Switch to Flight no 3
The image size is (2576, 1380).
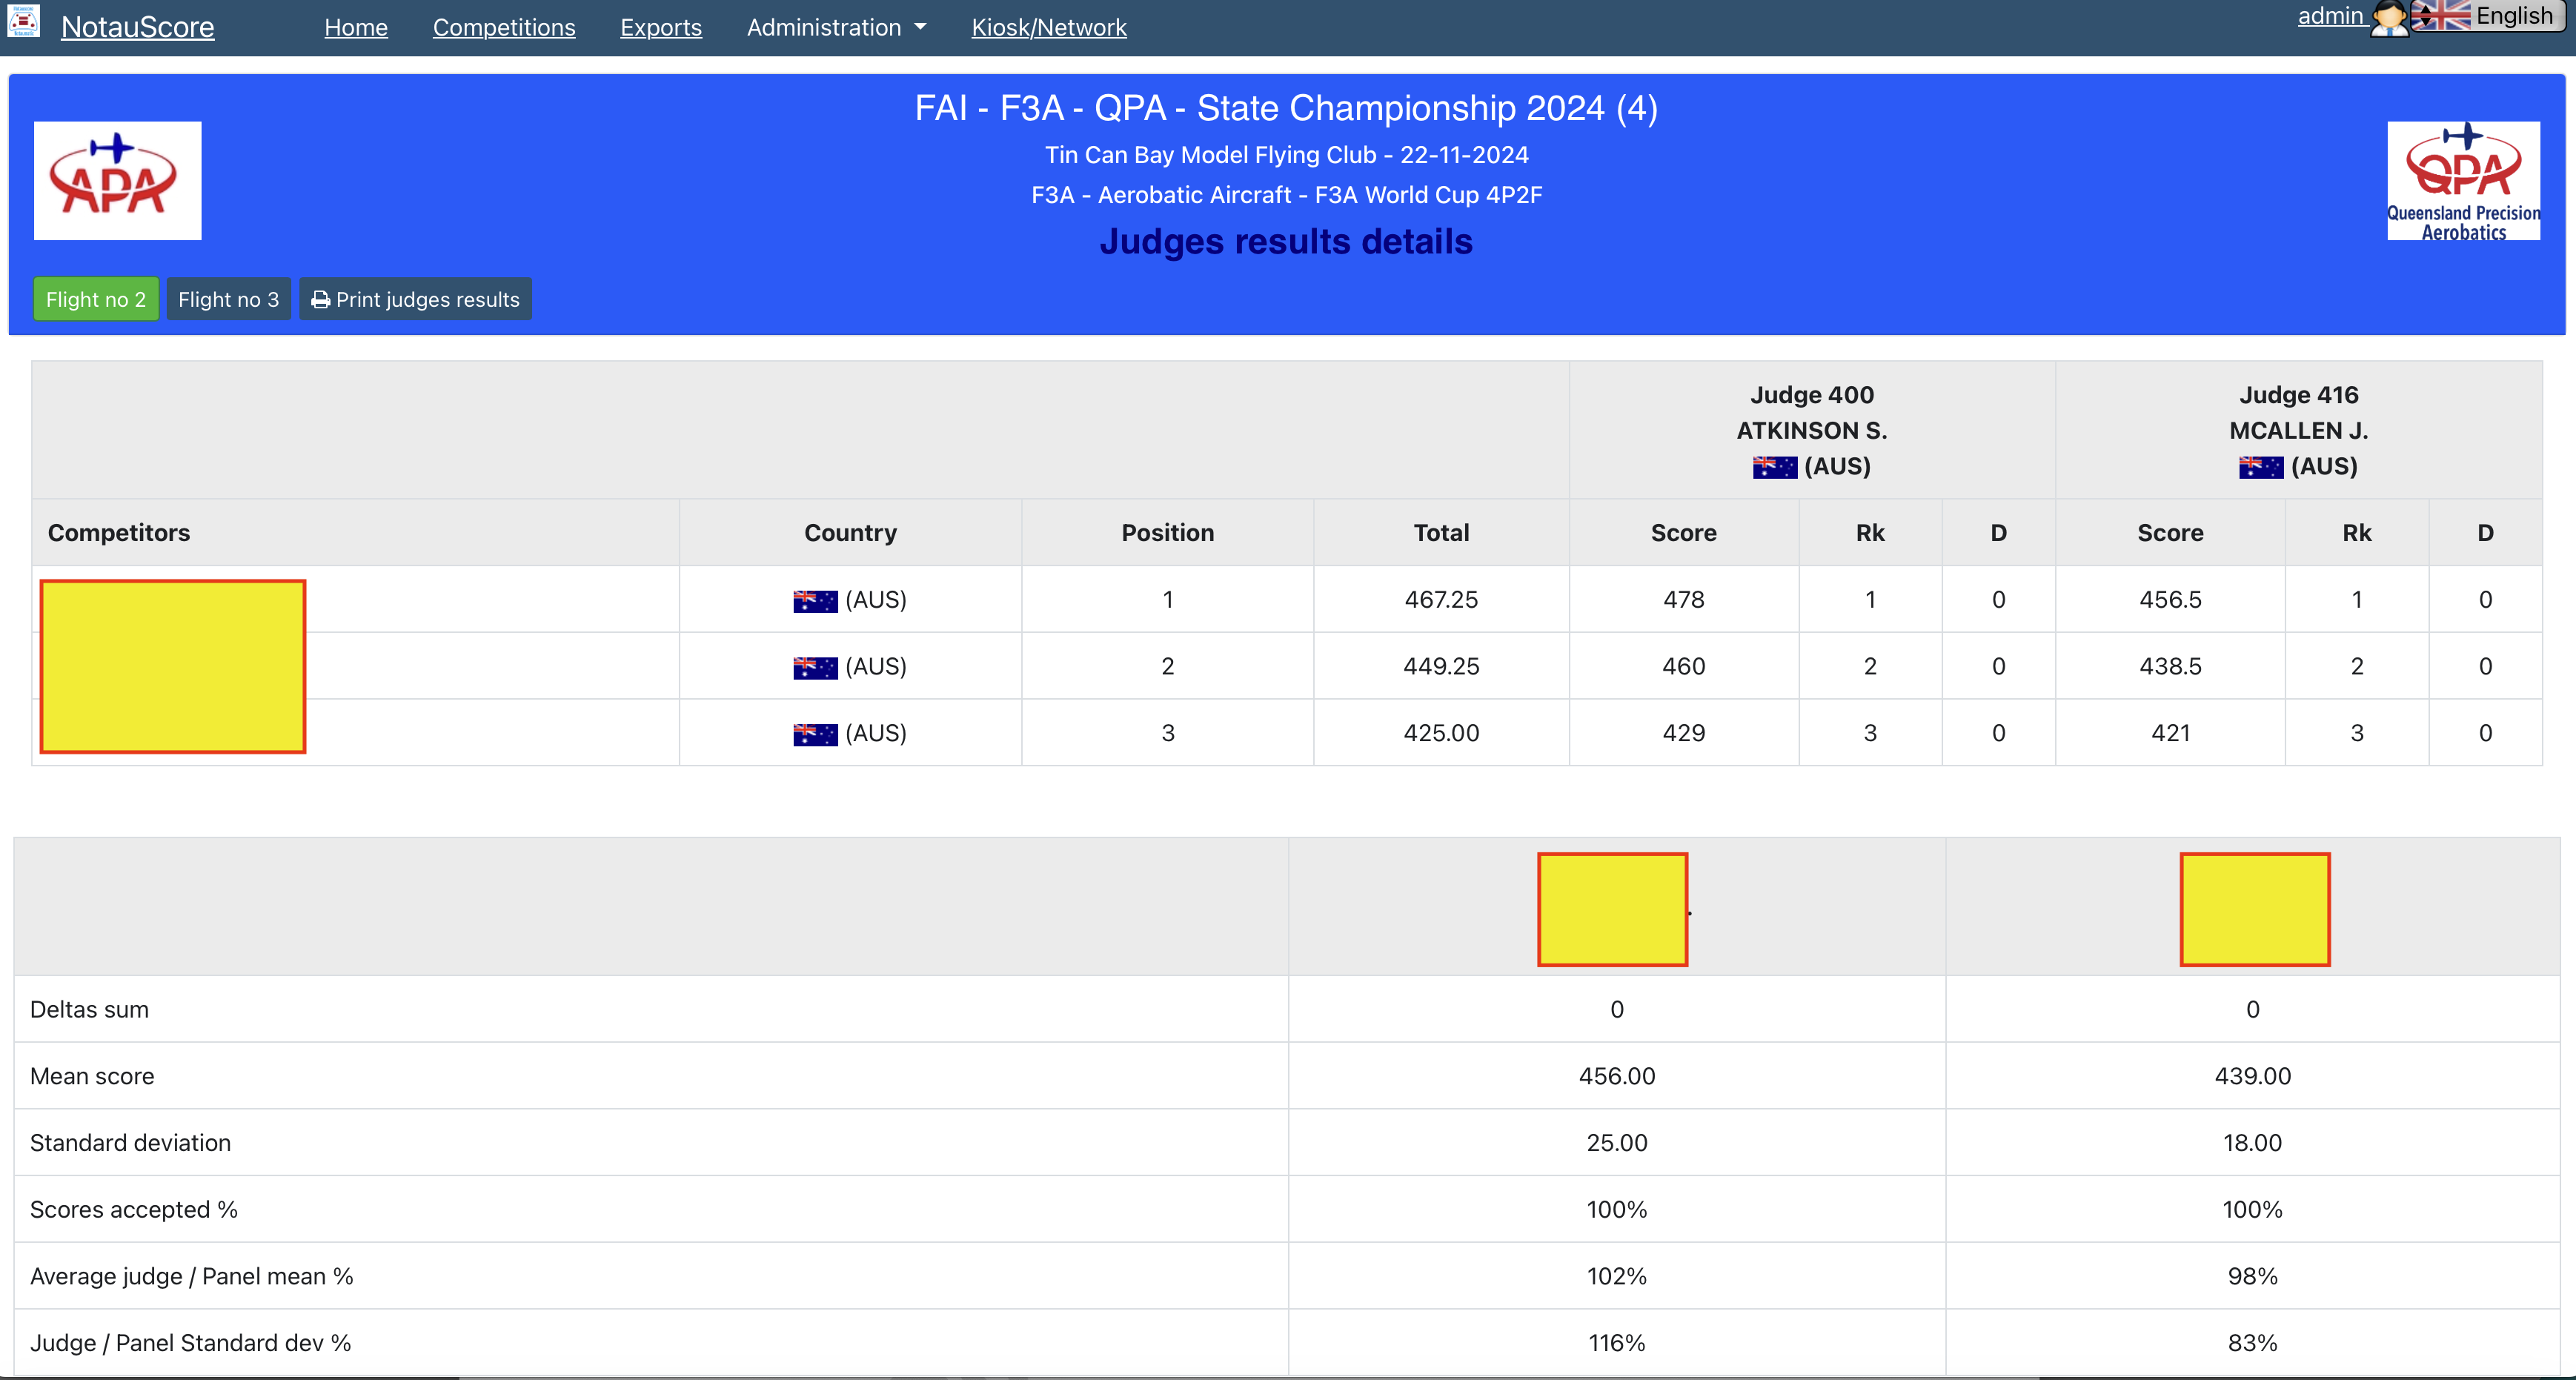tap(228, 299)
